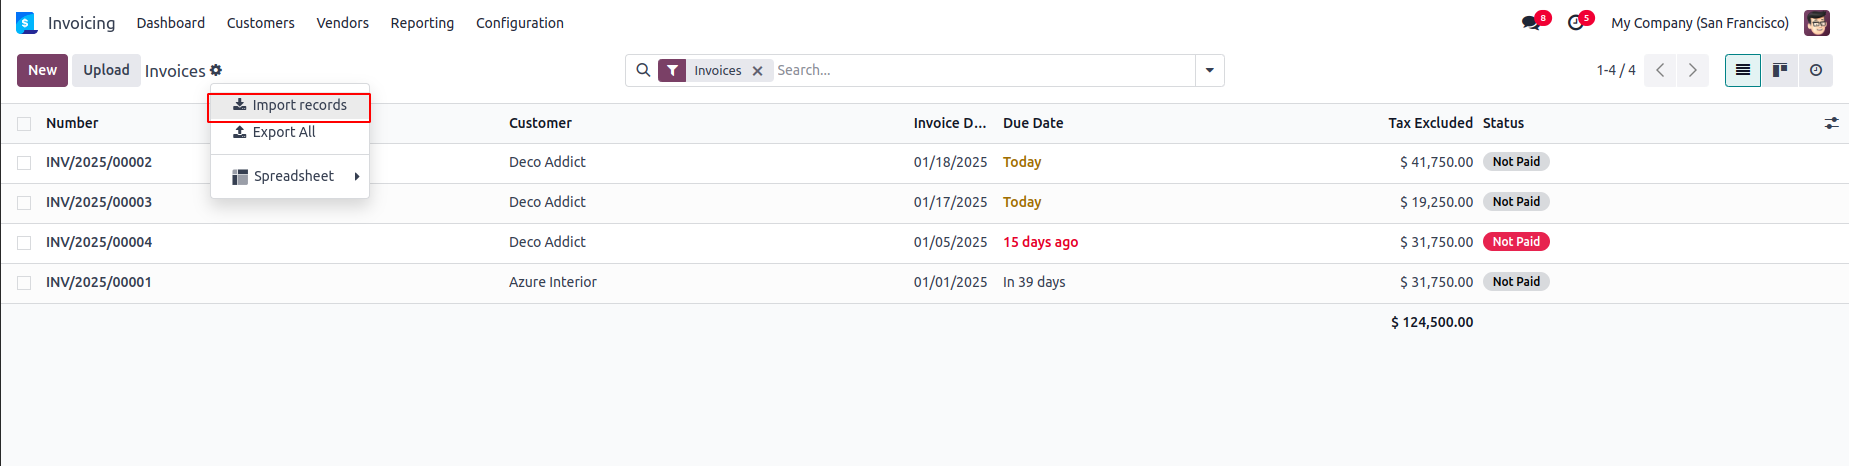Switch to kanban view
1849x466 pixels.
pyautogui.click(x=1779, y=70)
